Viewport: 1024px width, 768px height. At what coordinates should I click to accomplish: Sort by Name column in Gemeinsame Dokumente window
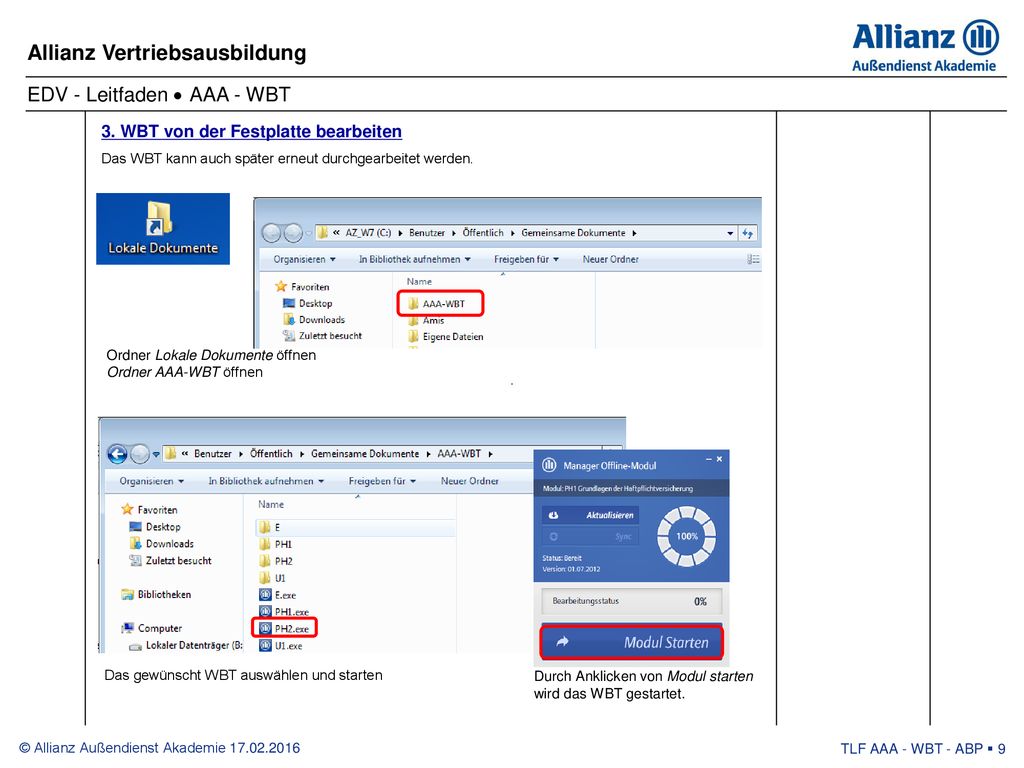coord(419,281)
